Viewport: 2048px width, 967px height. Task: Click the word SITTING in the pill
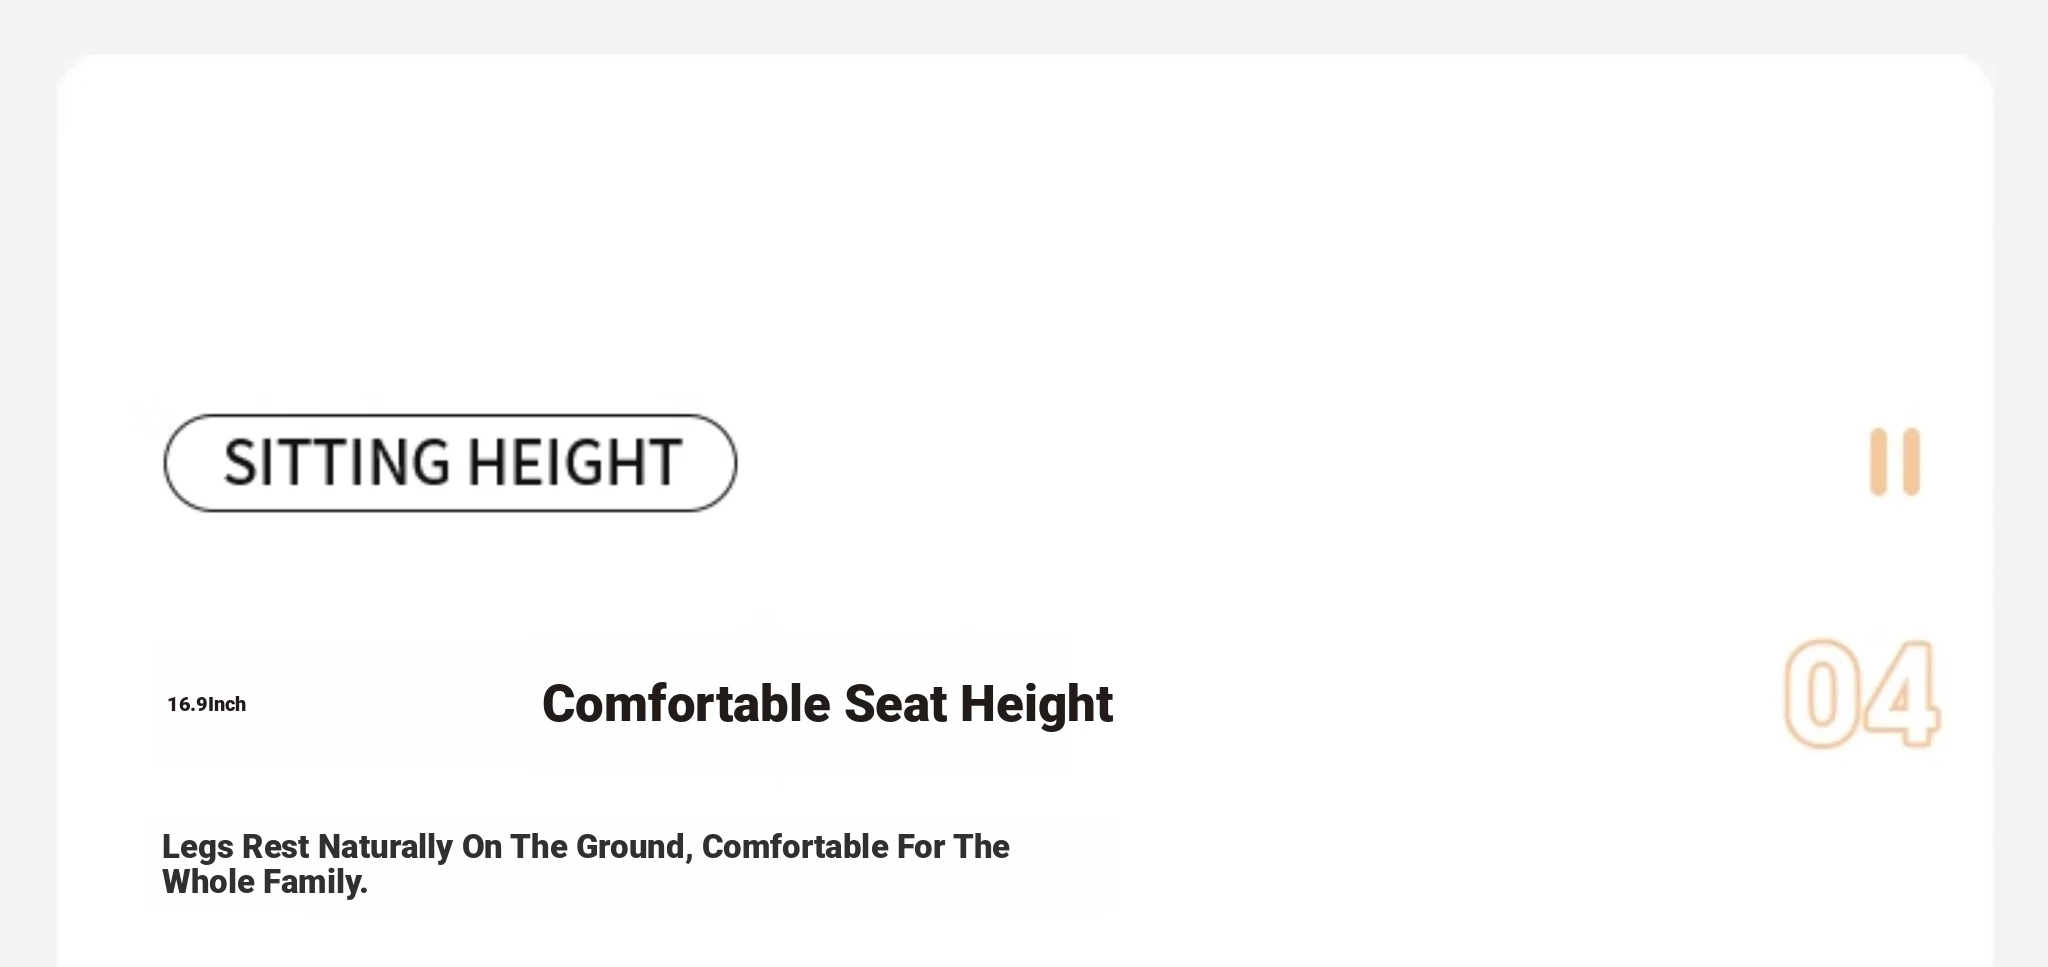click(x=337, y=463)
